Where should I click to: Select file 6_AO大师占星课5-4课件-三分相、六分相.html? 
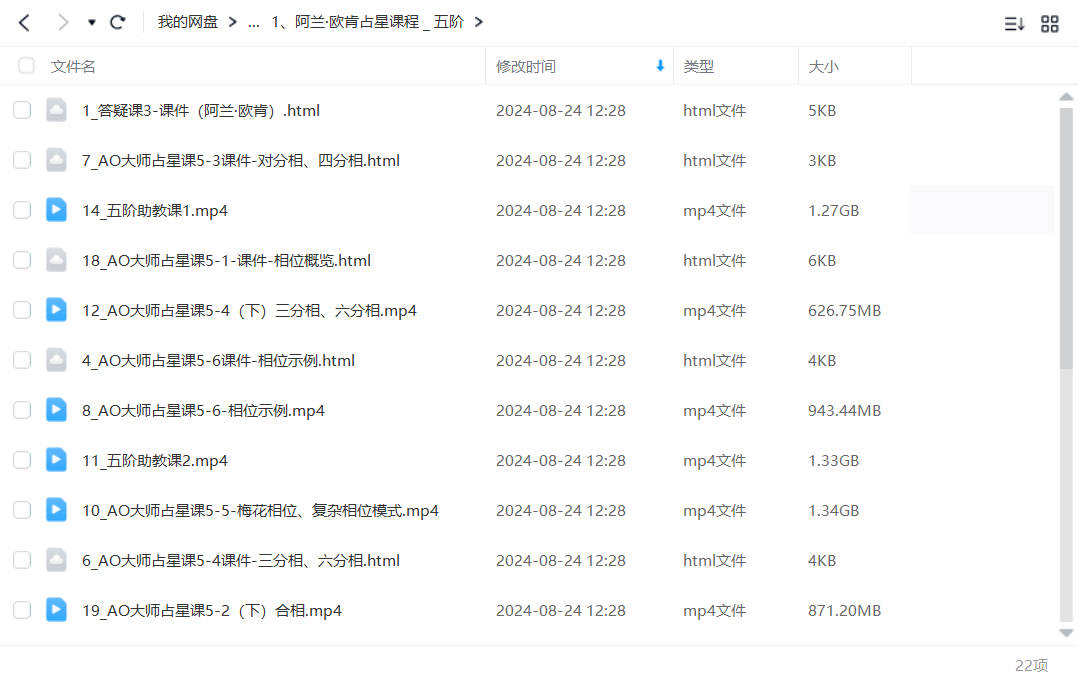pyautogui.click(x=241, y=561)
